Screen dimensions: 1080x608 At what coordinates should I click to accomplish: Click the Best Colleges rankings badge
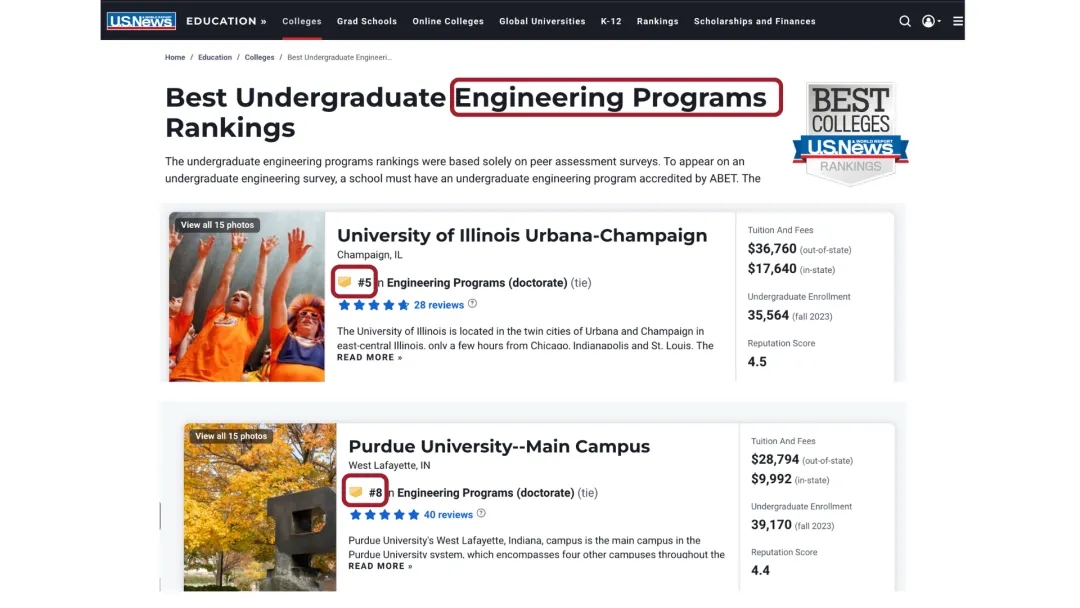point(850,134)
